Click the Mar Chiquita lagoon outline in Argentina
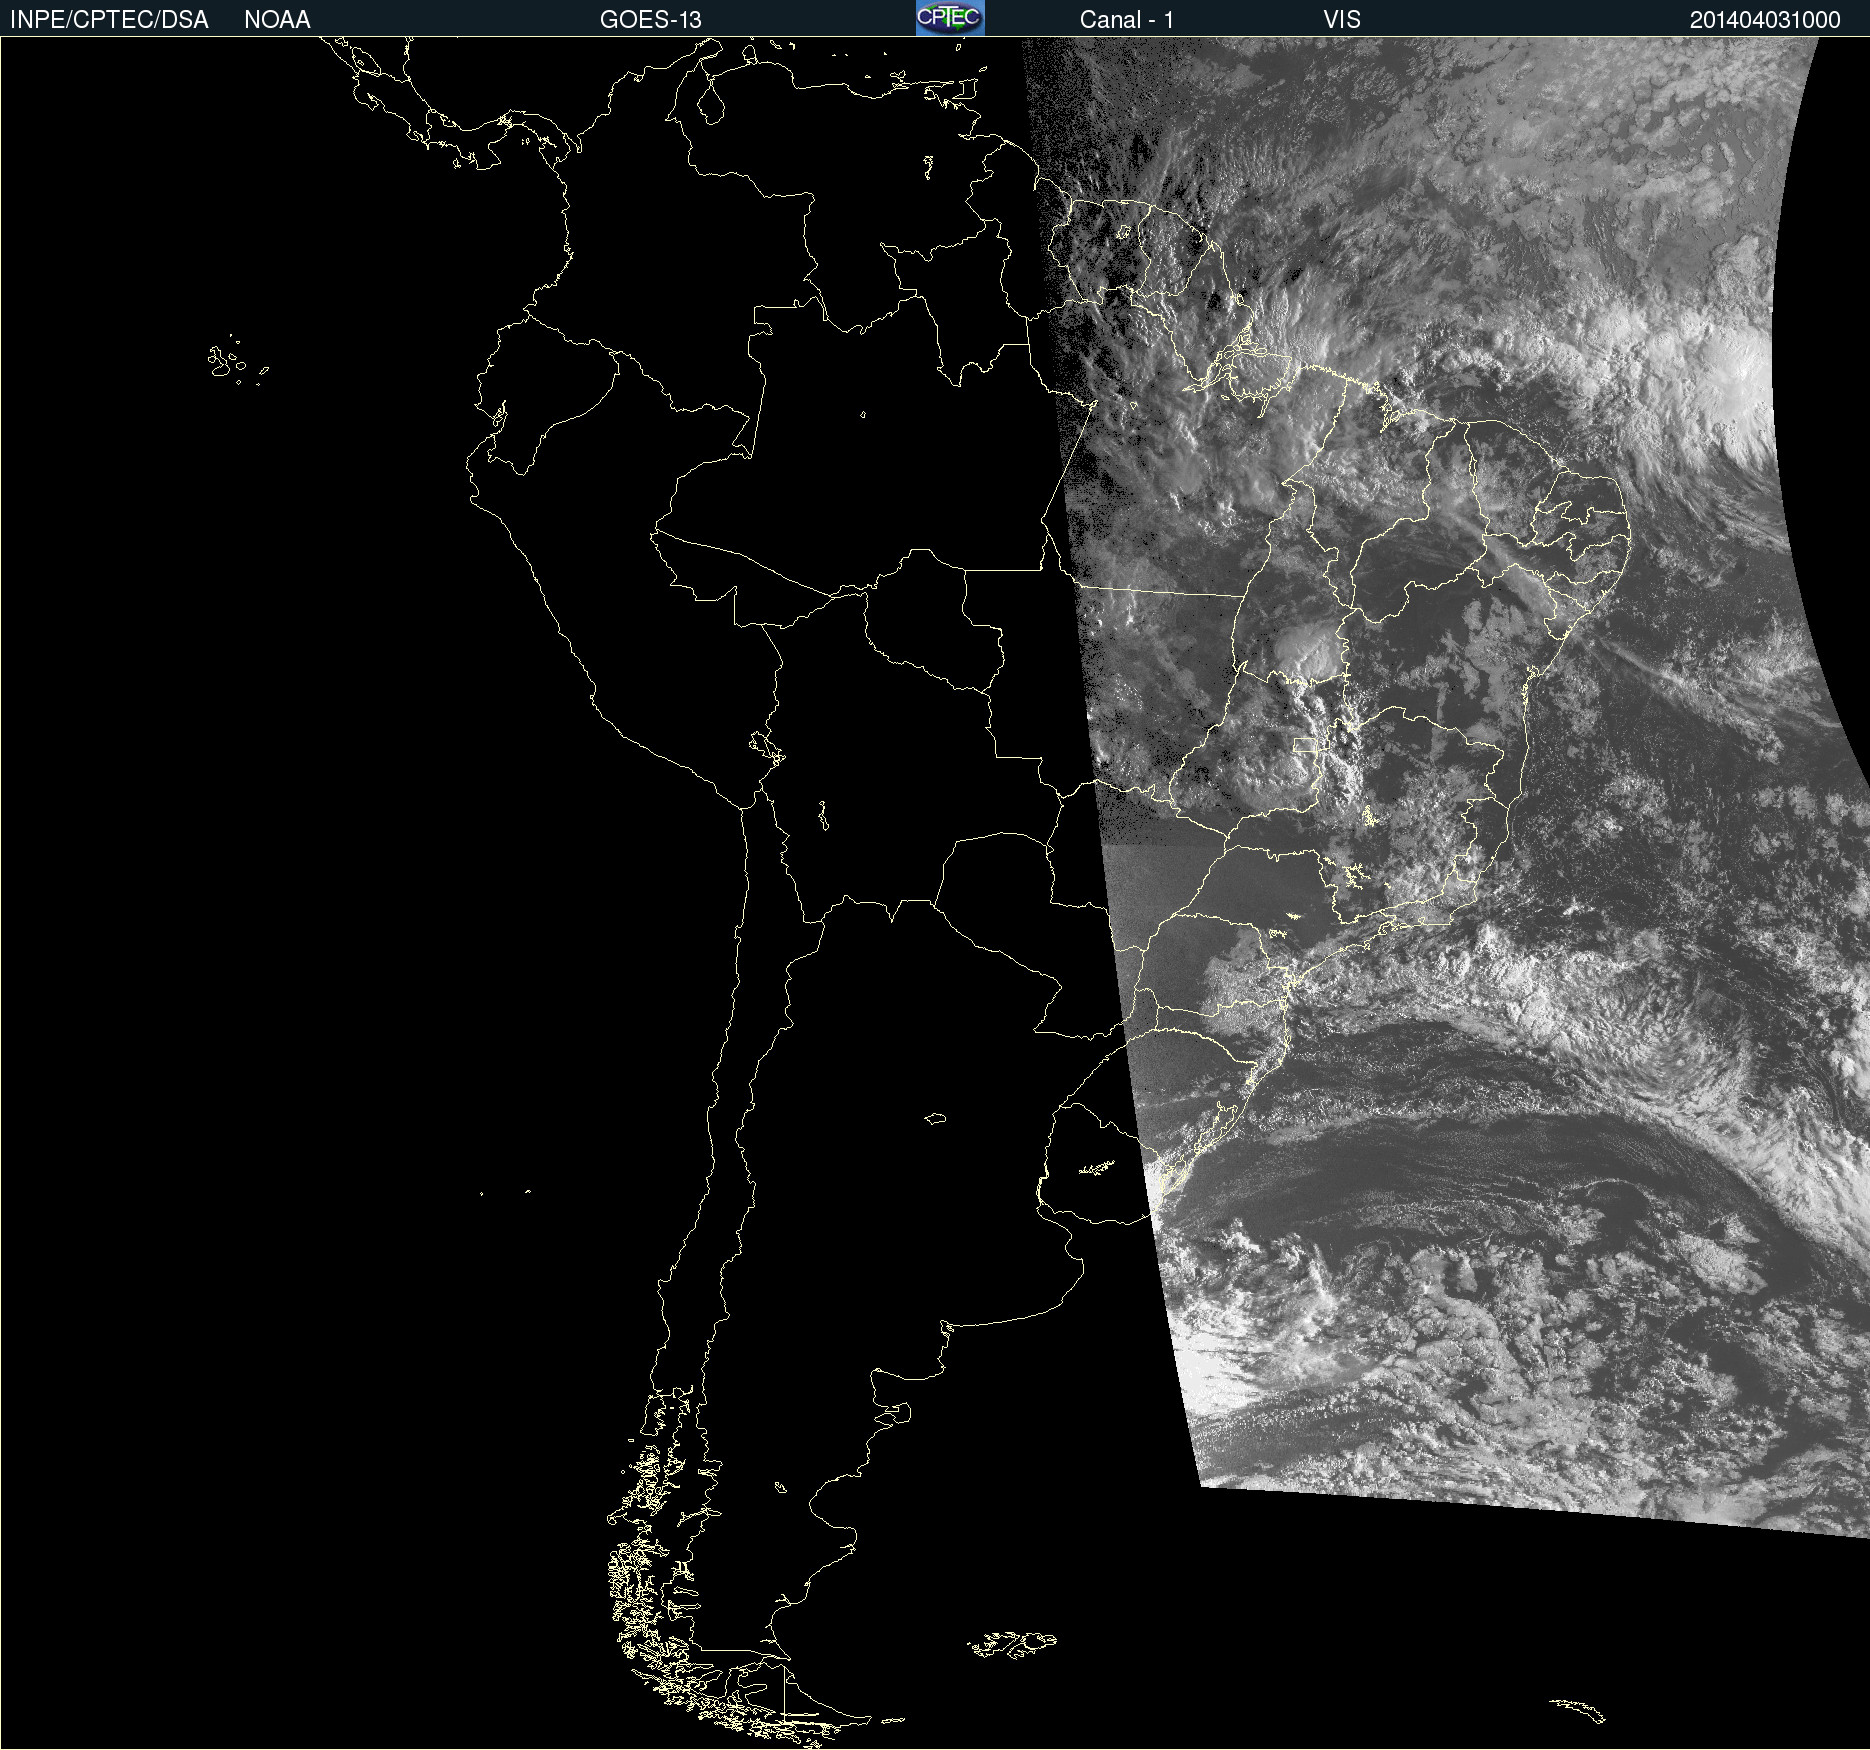This screenshot has height=1750, width=1870. point(935,1118)
